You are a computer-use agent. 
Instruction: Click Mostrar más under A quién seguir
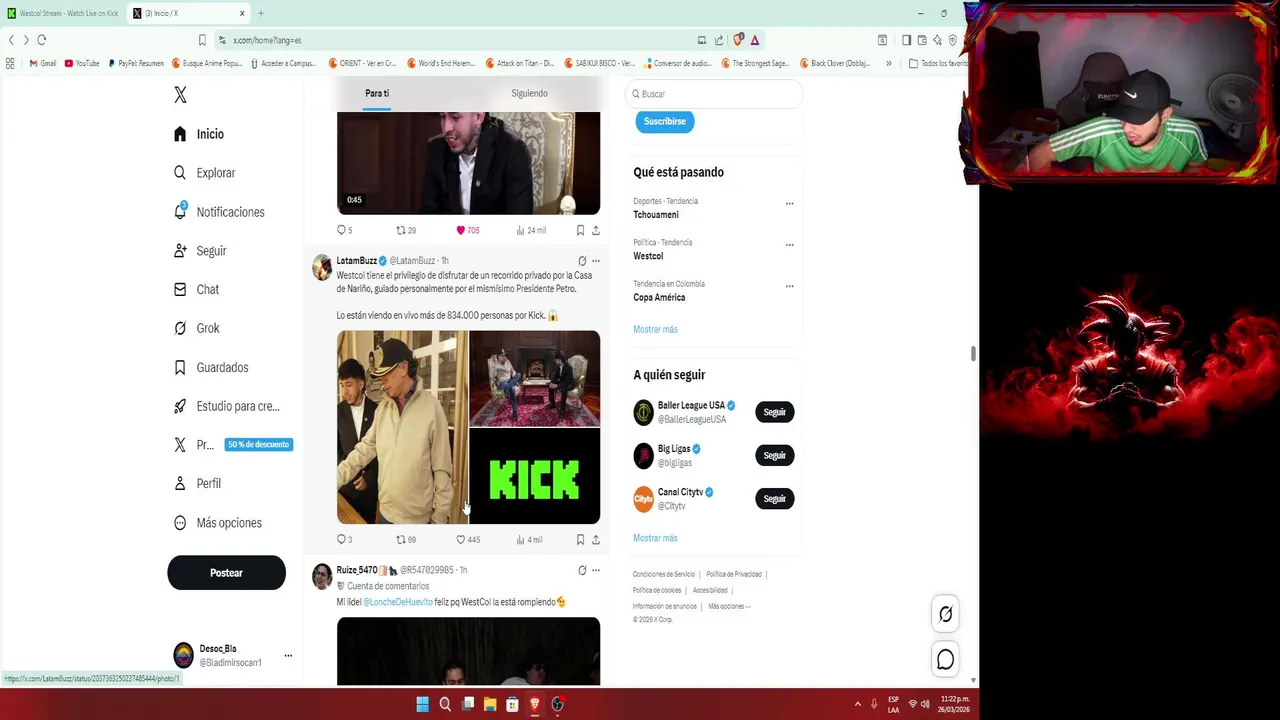click(655, 538)
